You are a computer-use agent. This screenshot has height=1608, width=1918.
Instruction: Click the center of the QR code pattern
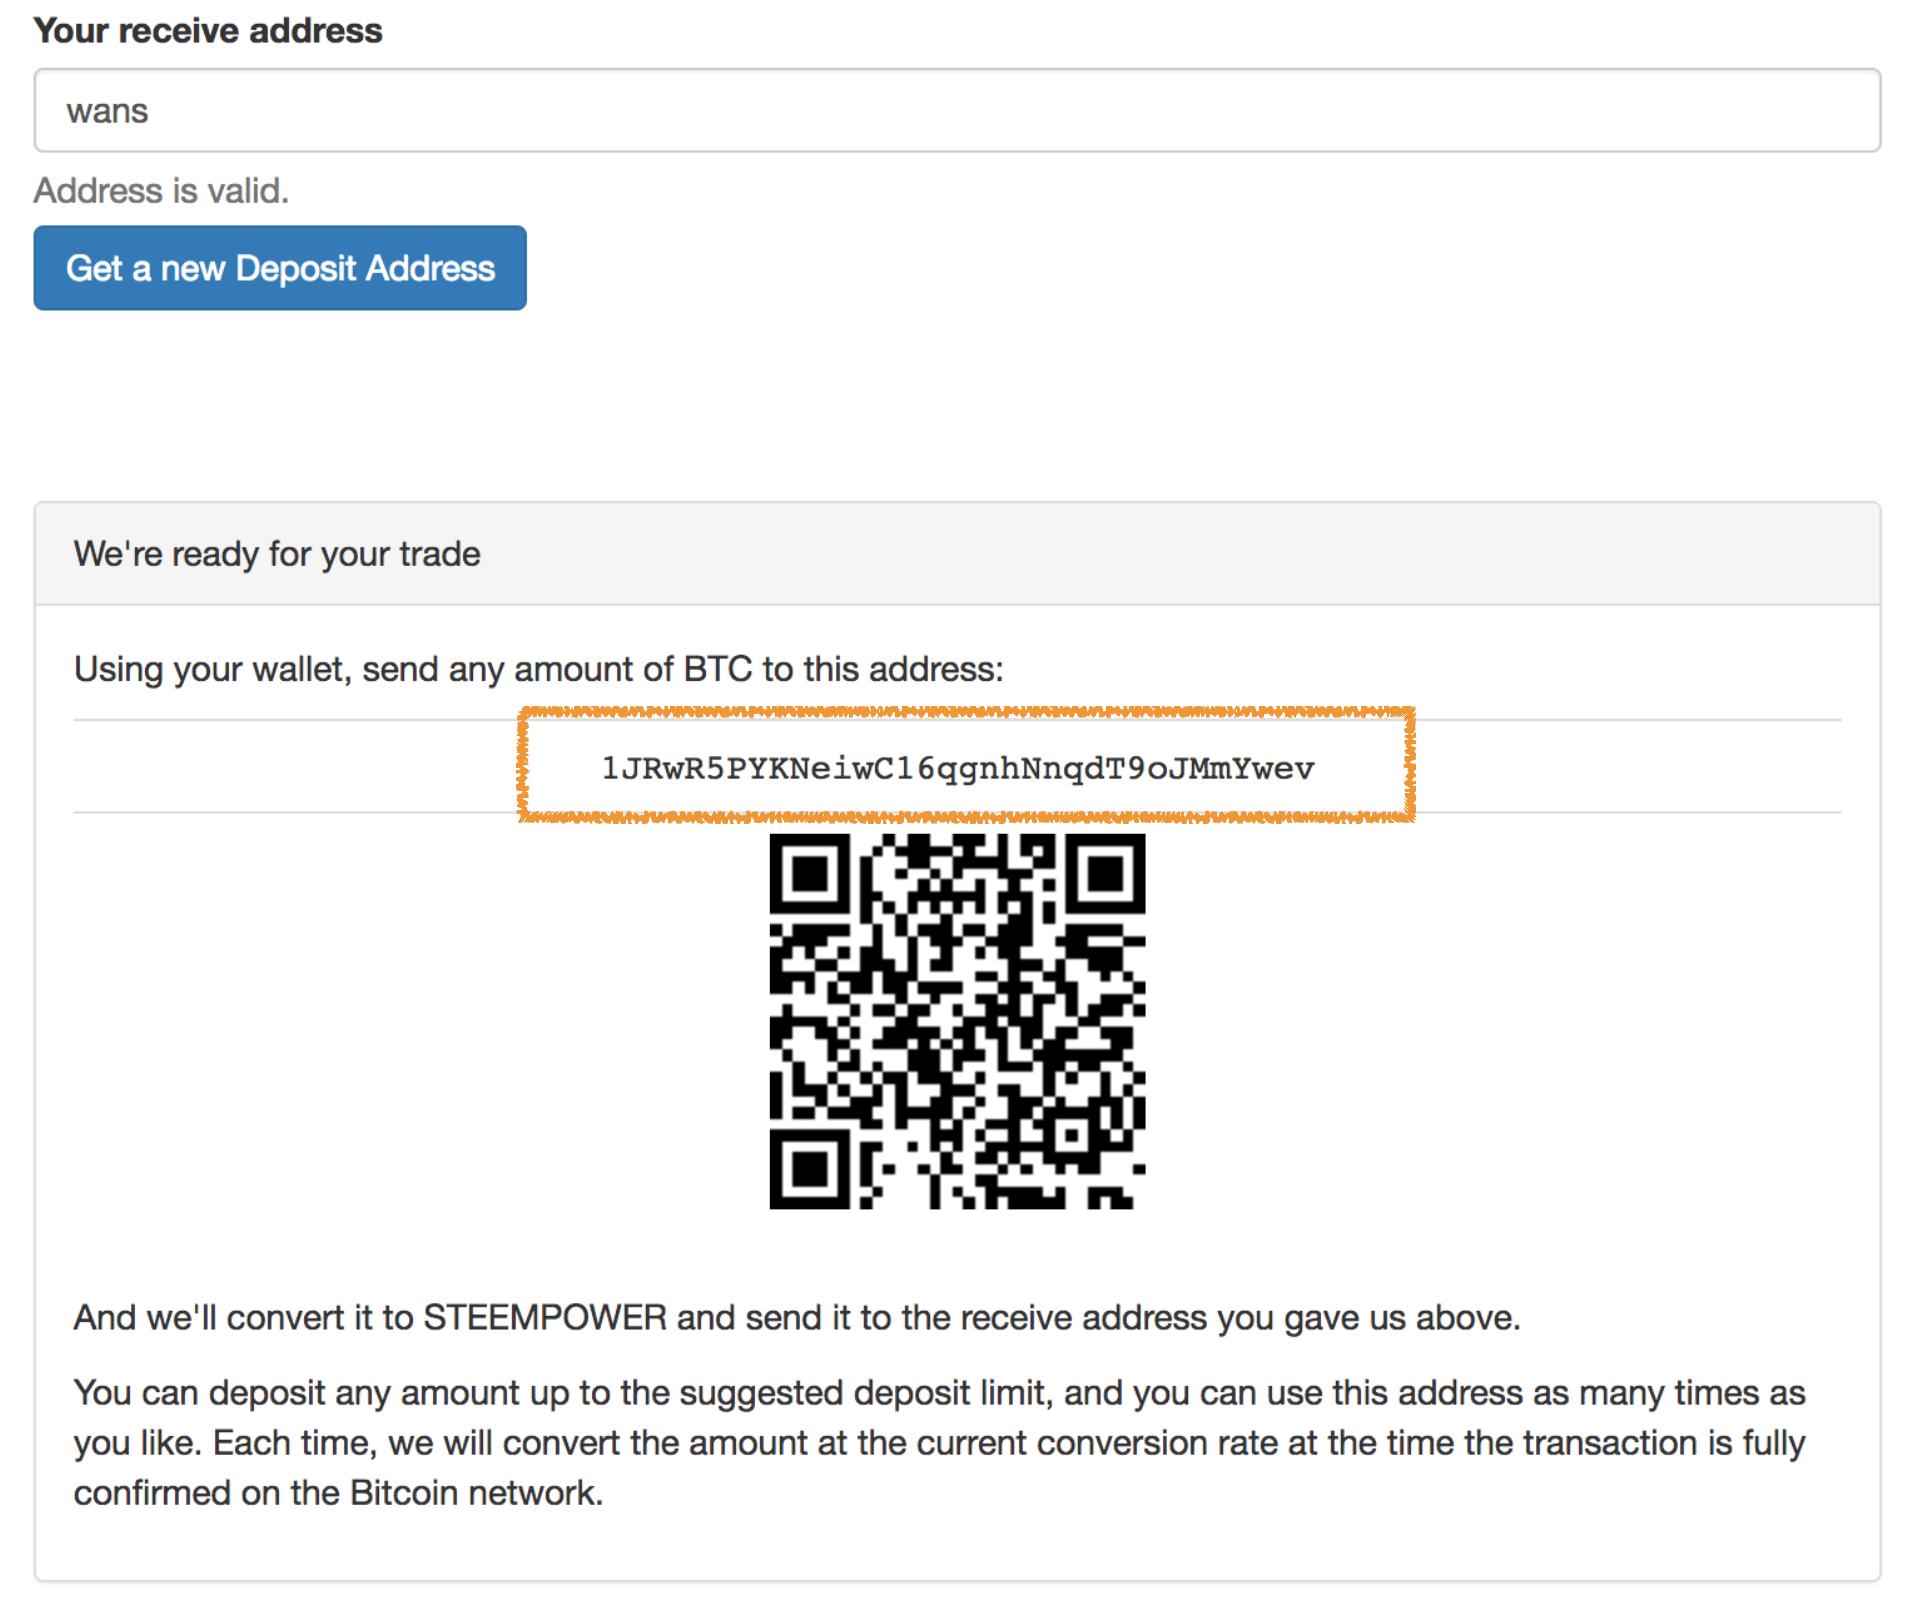point(957,1021)
